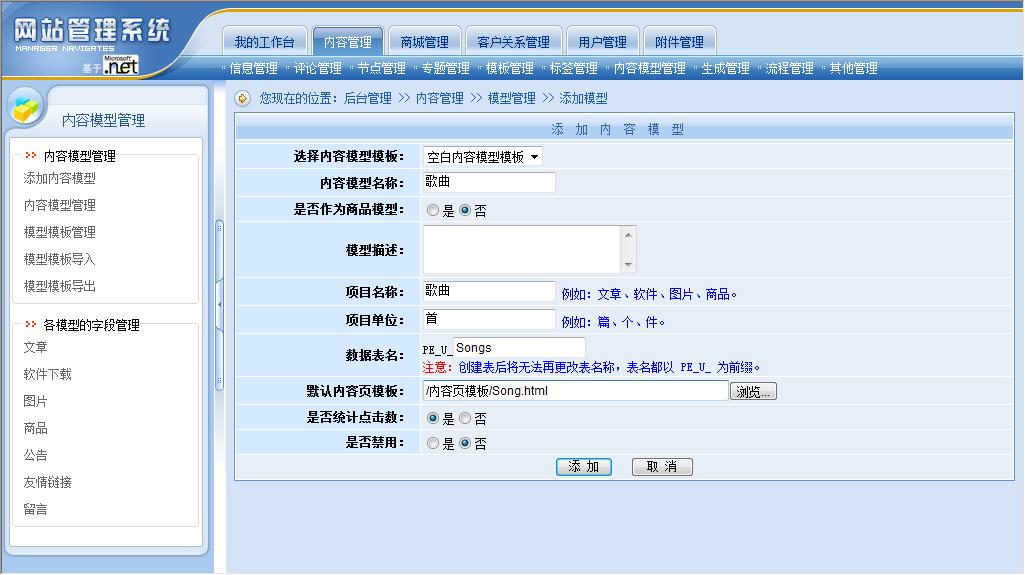
Task: Click the 浏览... button for template
Action: [754, 392]
